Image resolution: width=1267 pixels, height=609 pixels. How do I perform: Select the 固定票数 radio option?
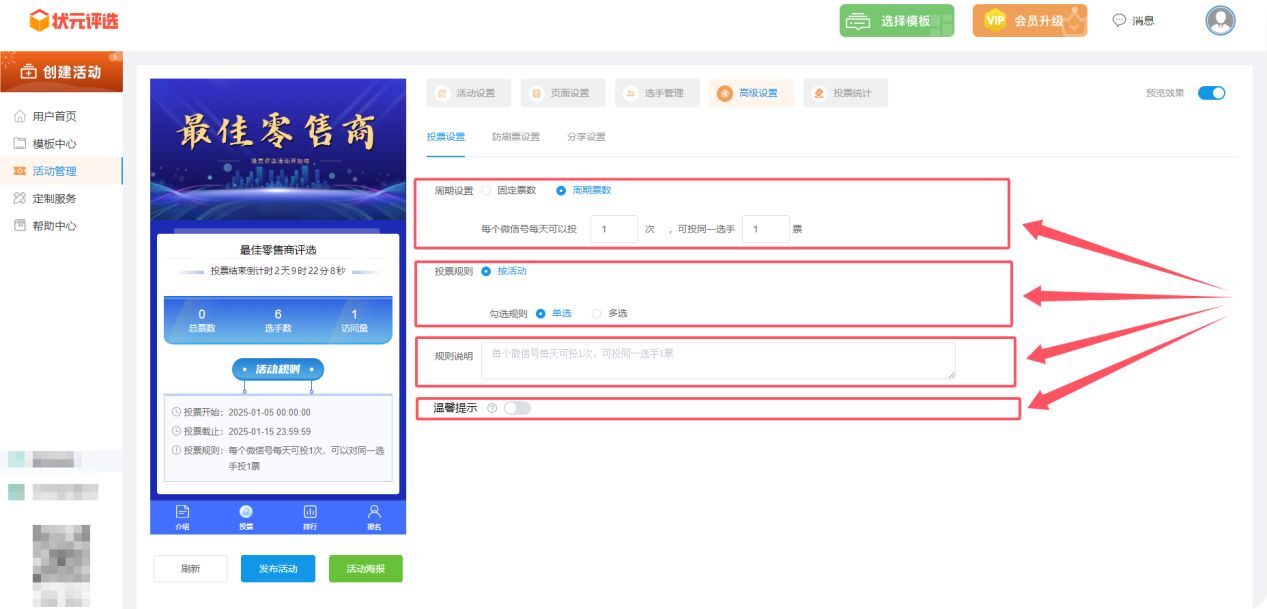click(486, 190)
